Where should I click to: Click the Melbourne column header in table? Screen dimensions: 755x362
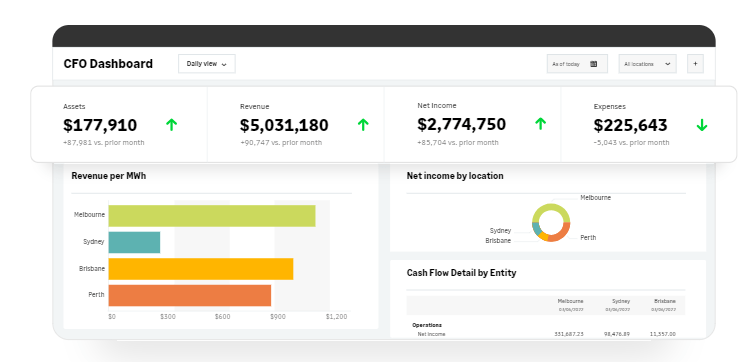[571, 301]
